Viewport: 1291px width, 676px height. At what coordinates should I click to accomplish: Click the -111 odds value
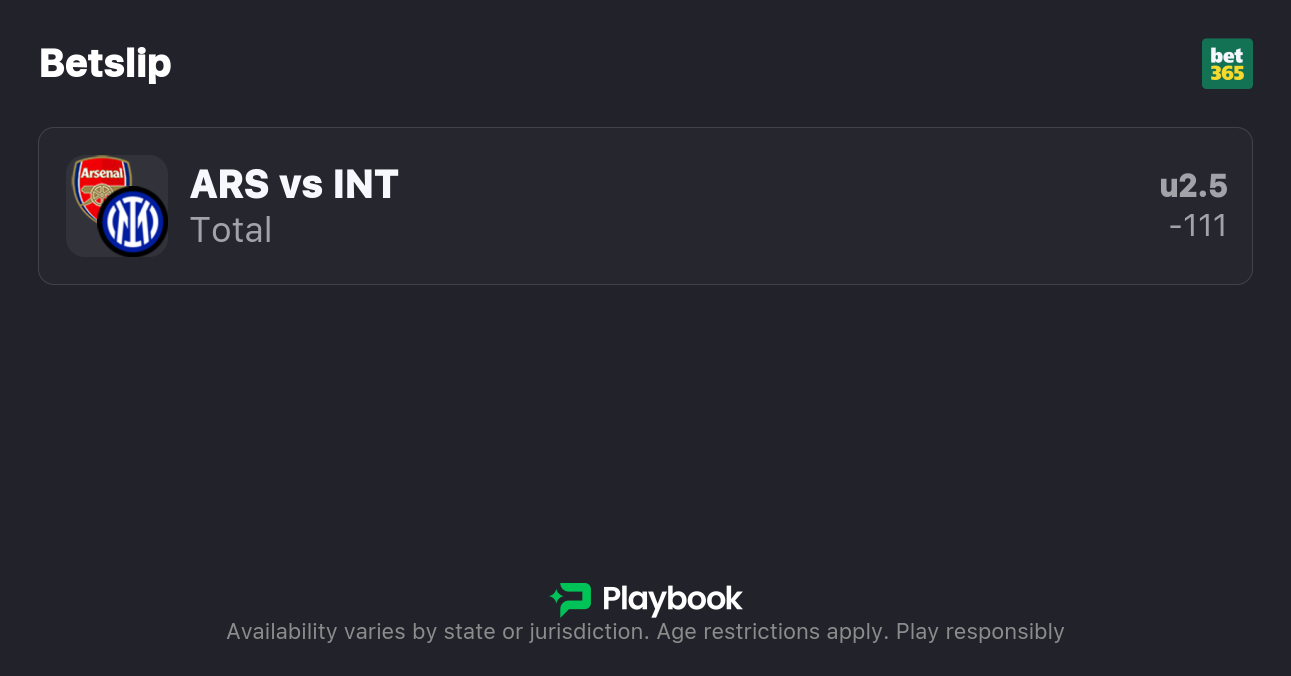1198,226
